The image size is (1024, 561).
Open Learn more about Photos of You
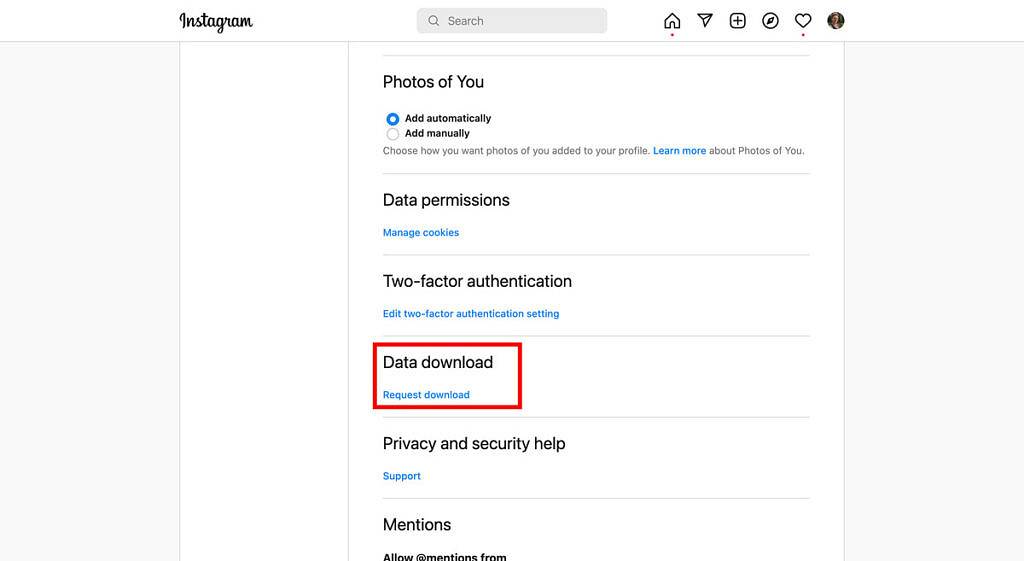click(x=680, y=151)
